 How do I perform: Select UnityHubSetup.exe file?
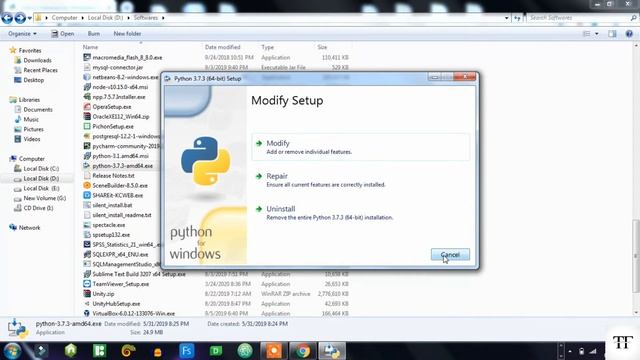pos(116,304)
